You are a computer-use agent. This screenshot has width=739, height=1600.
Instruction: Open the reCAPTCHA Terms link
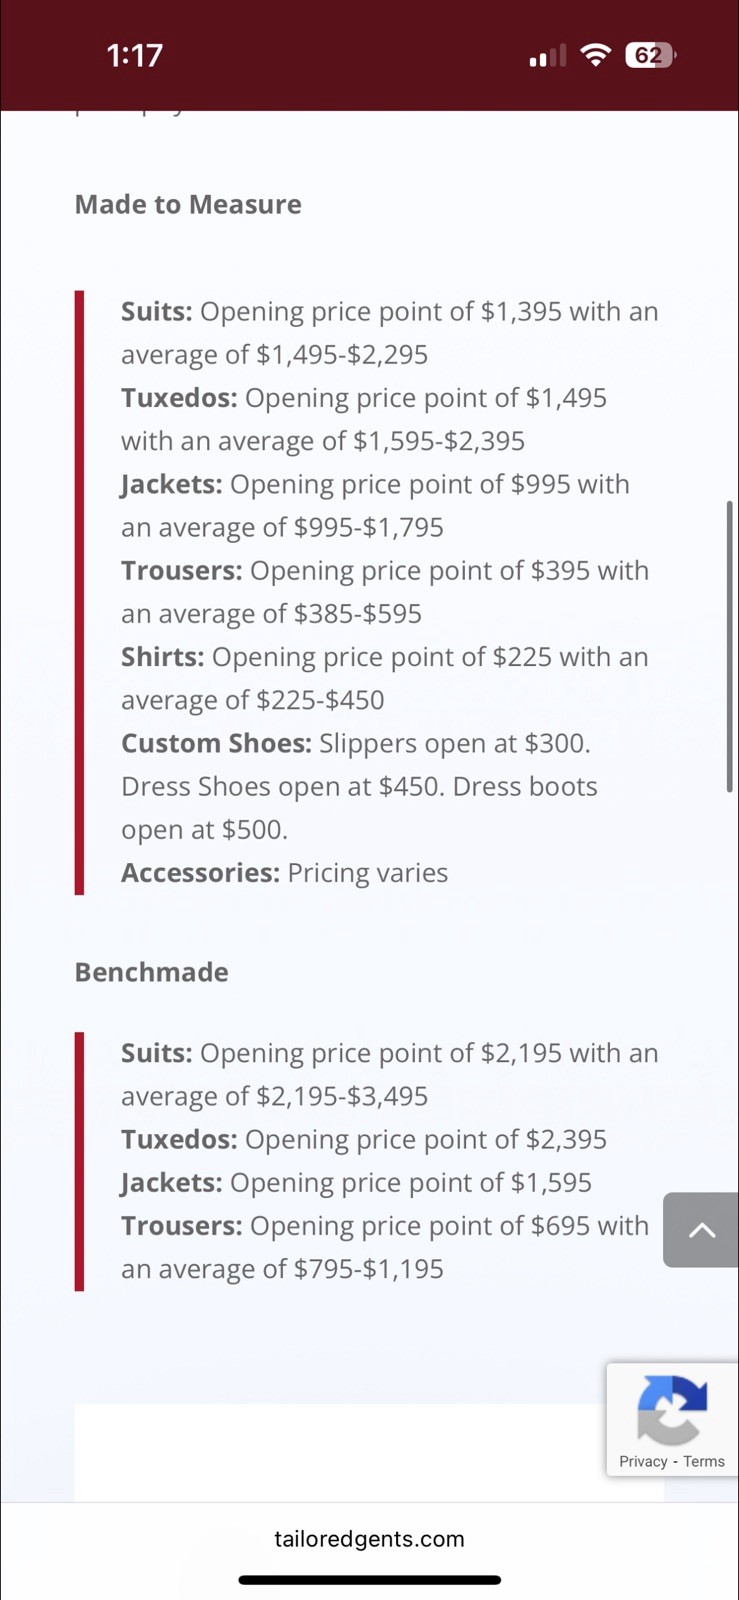click(x=704, y=1461)
